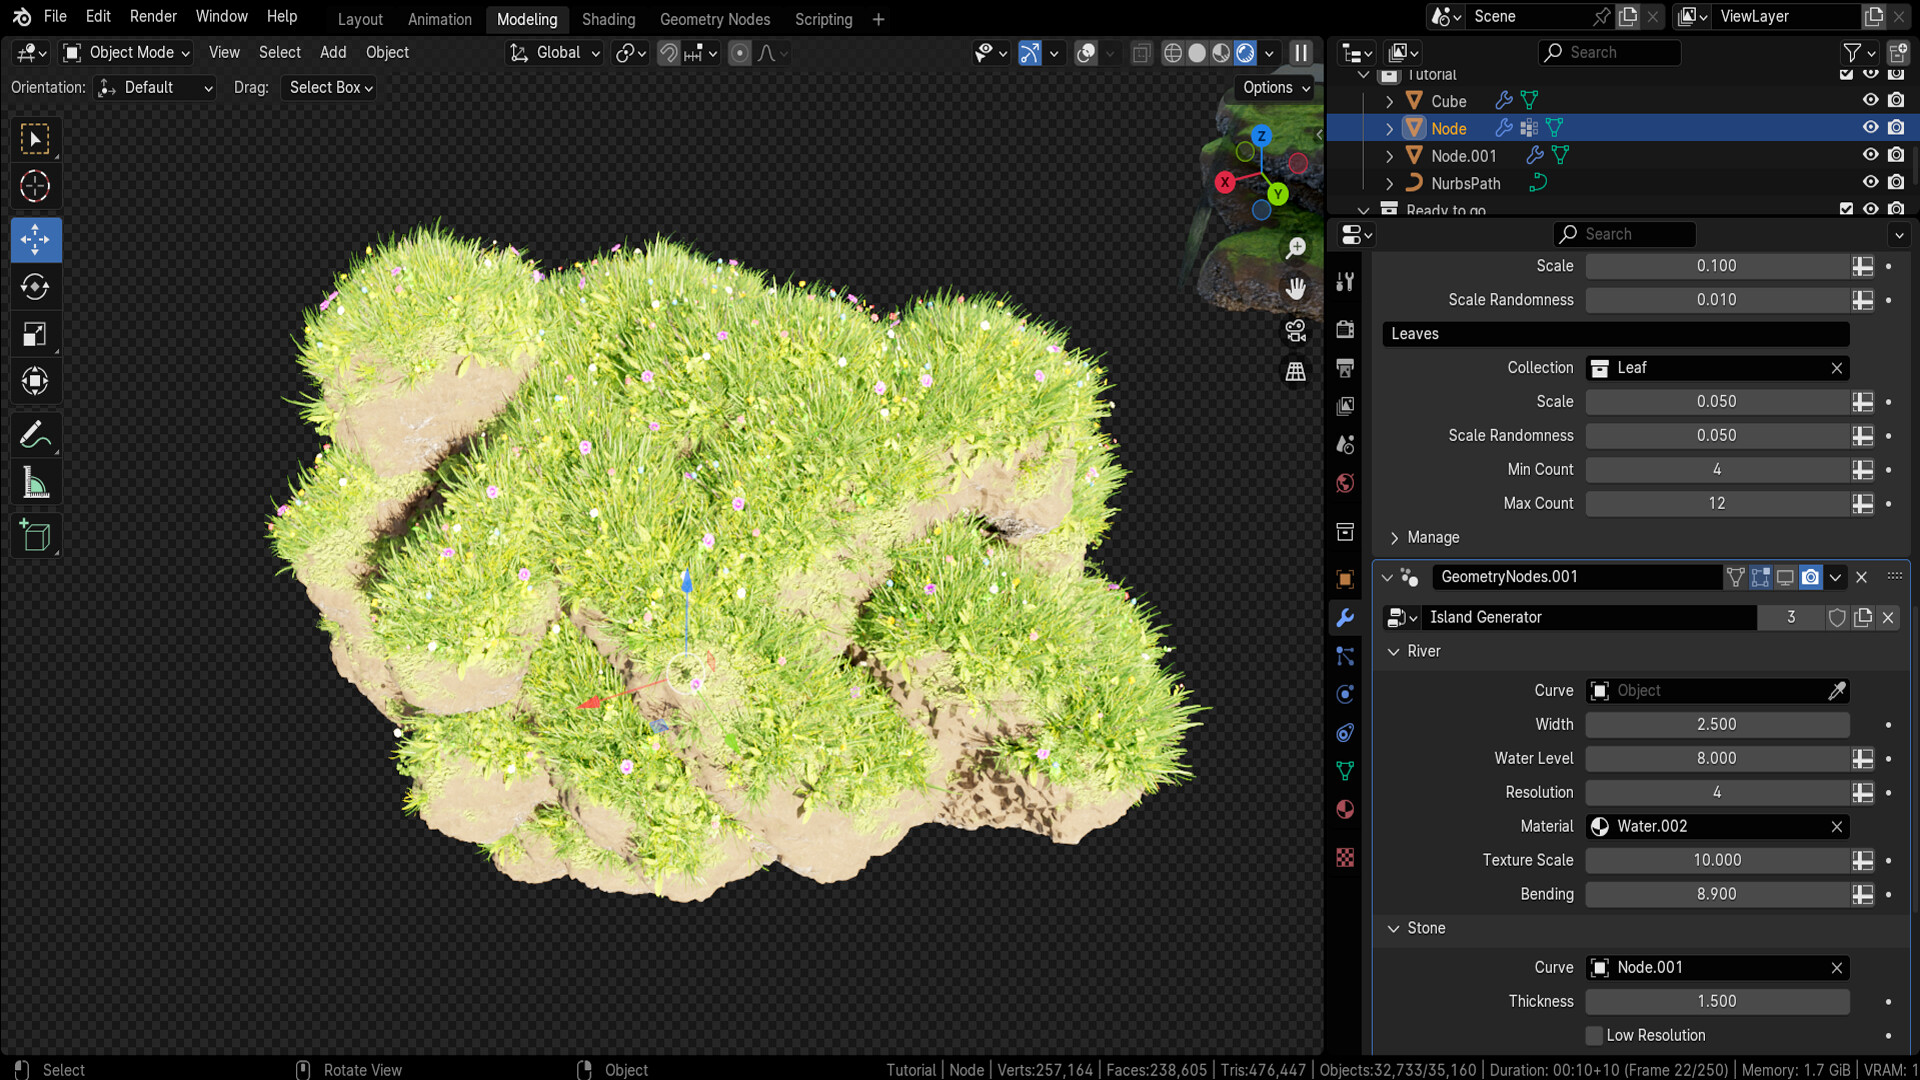
Task: Adjust the river Width value slider
Action: (1716, 724)
